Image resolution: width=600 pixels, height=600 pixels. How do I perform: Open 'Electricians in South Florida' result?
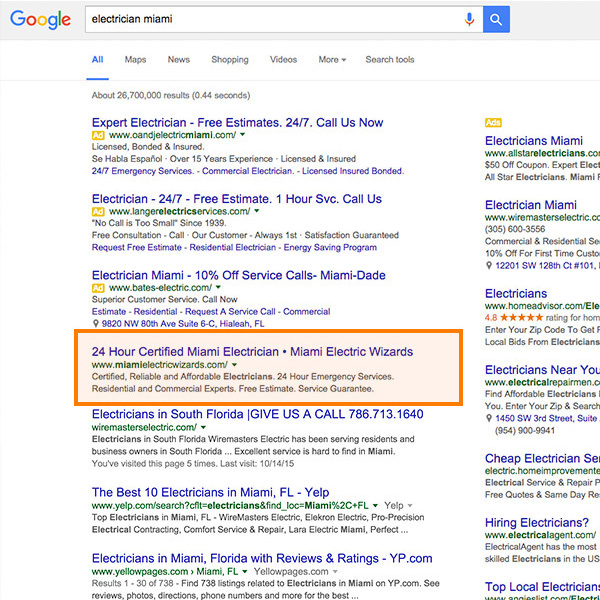pyautogui.click(x=258, y=414)
